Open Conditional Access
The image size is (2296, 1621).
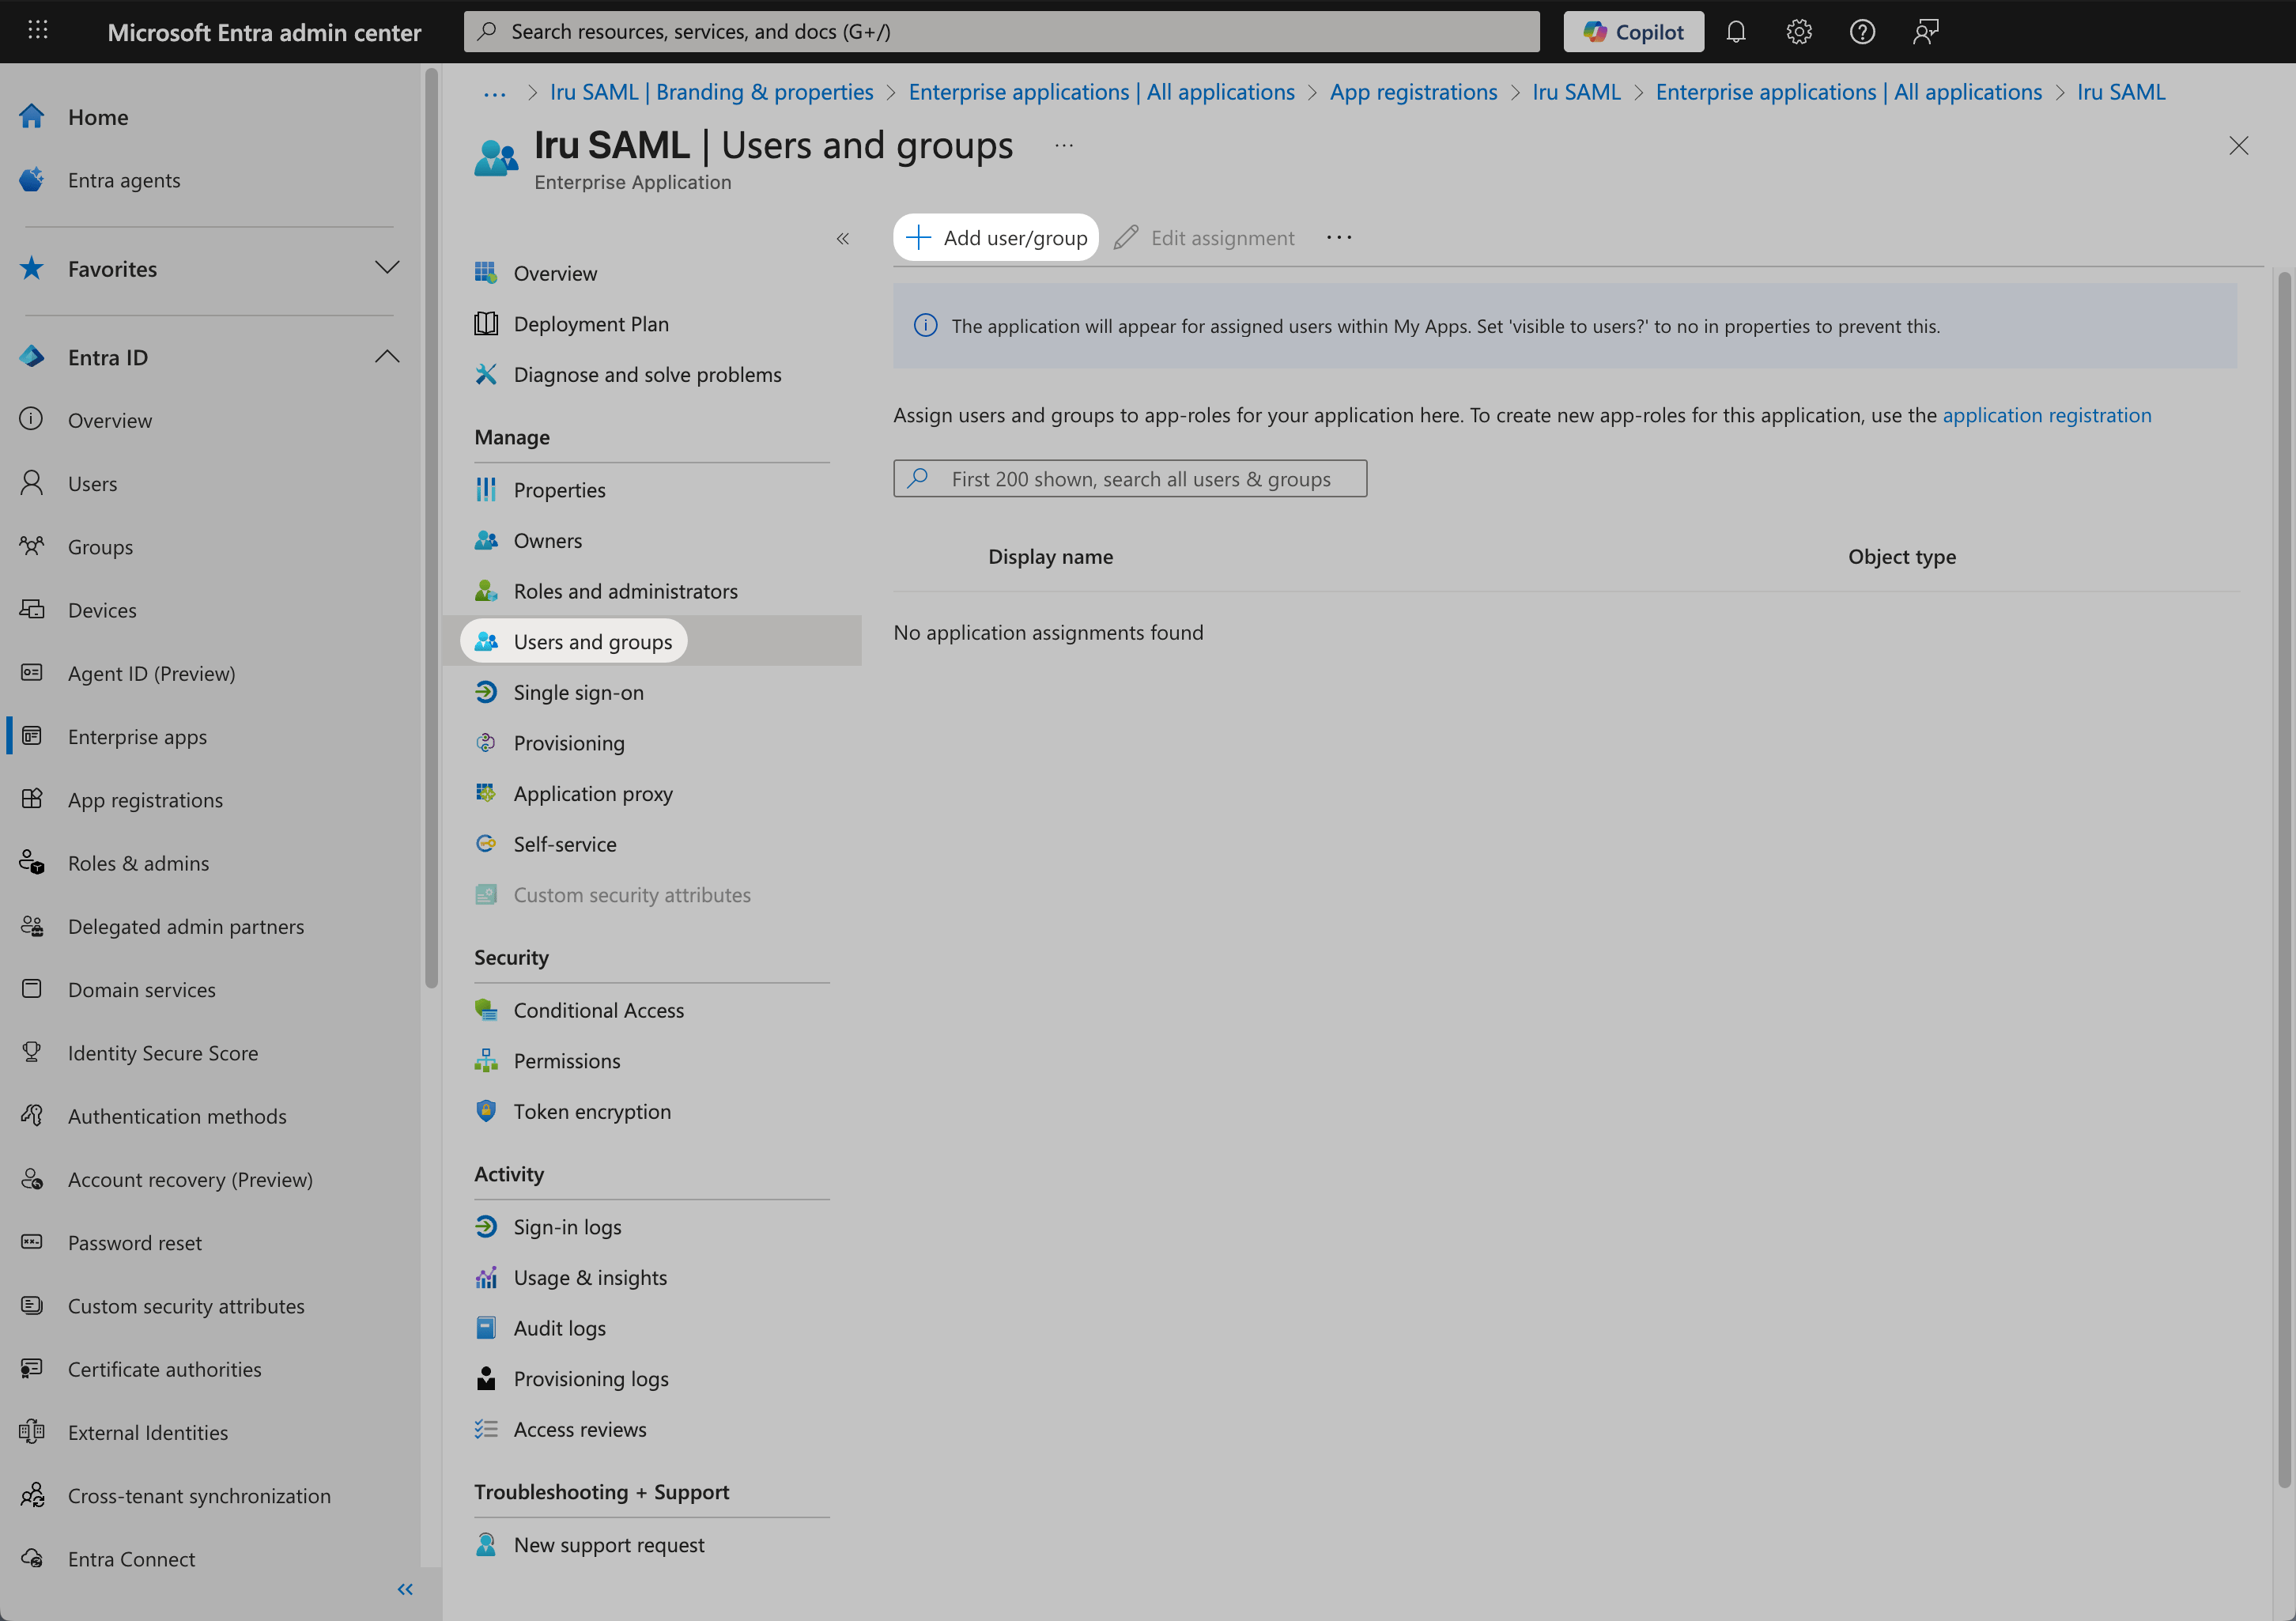coord(598,1011)
